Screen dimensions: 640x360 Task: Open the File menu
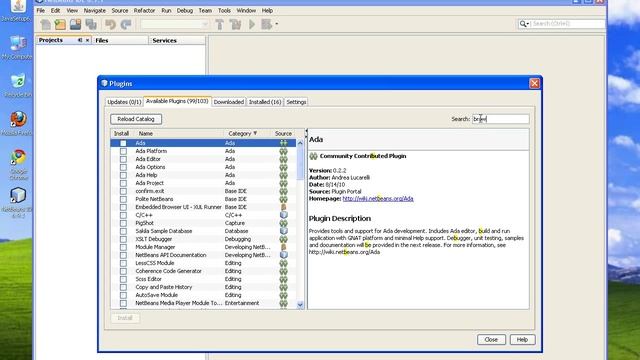(x=41, y=11)
